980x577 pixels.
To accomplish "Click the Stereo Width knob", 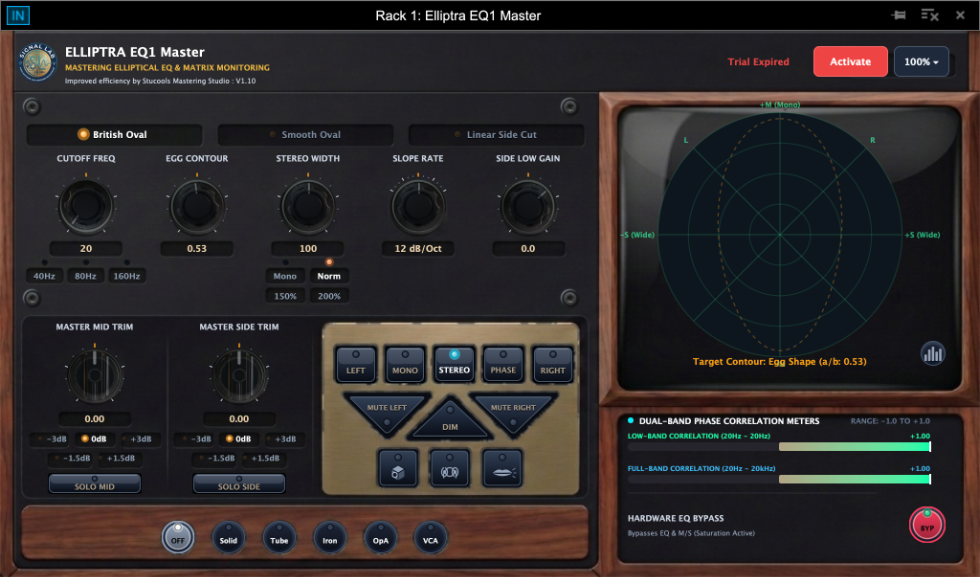I will point(308,205).
